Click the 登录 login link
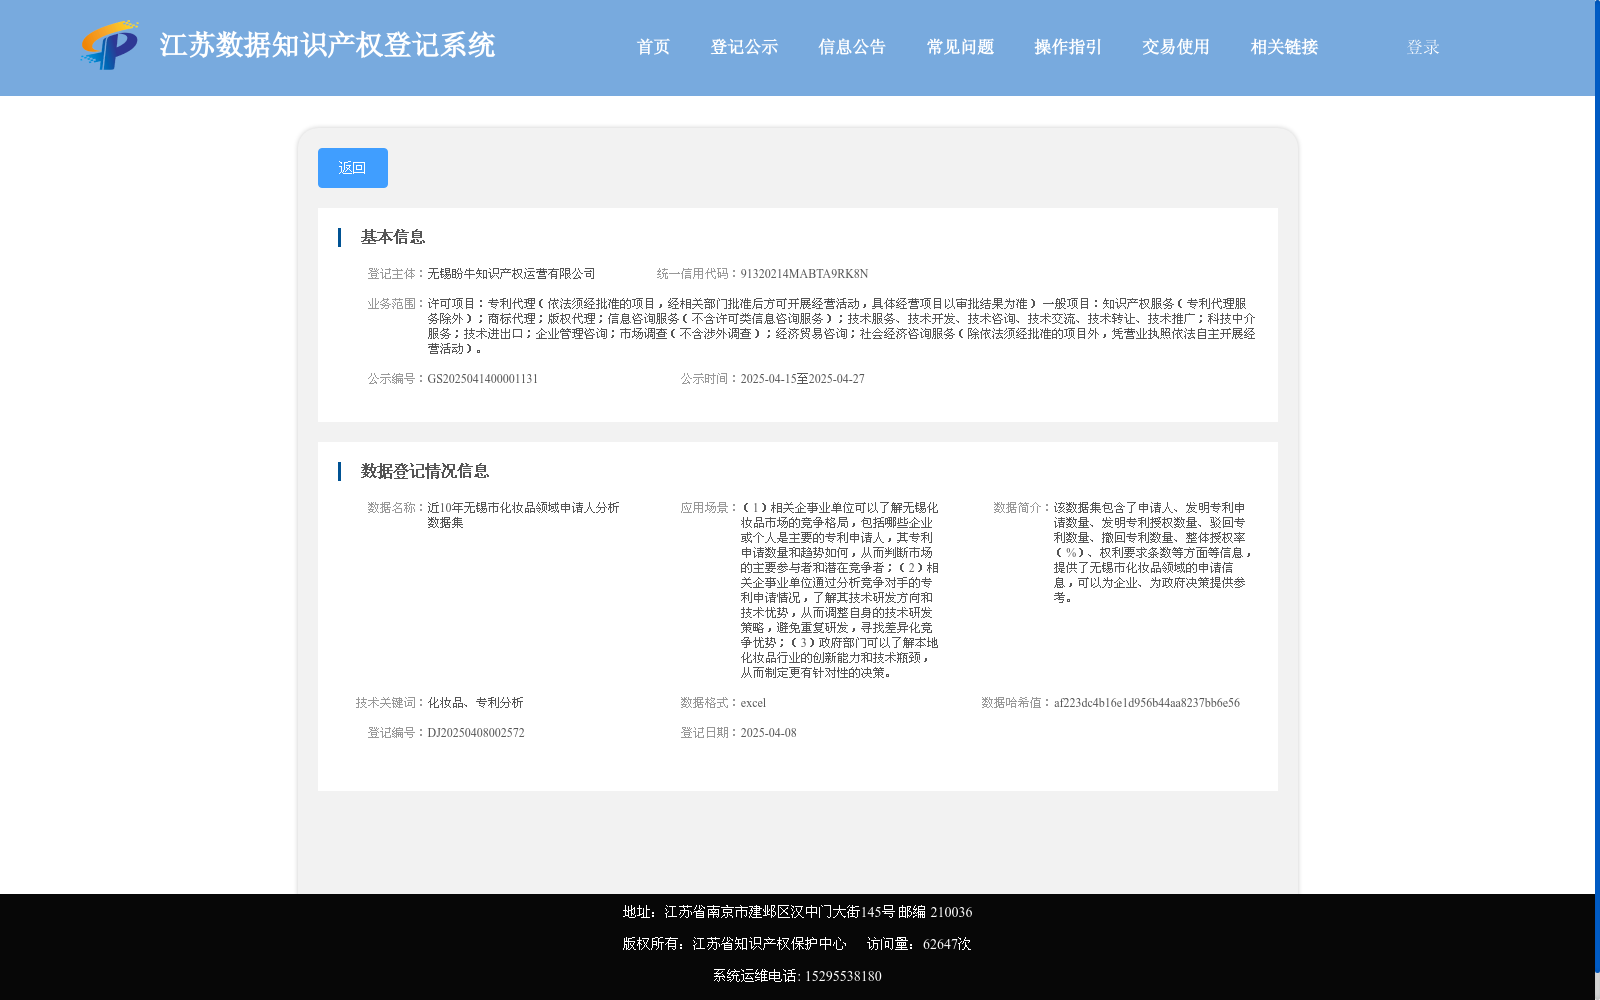1600x1000 pixels. (1423, 47)
